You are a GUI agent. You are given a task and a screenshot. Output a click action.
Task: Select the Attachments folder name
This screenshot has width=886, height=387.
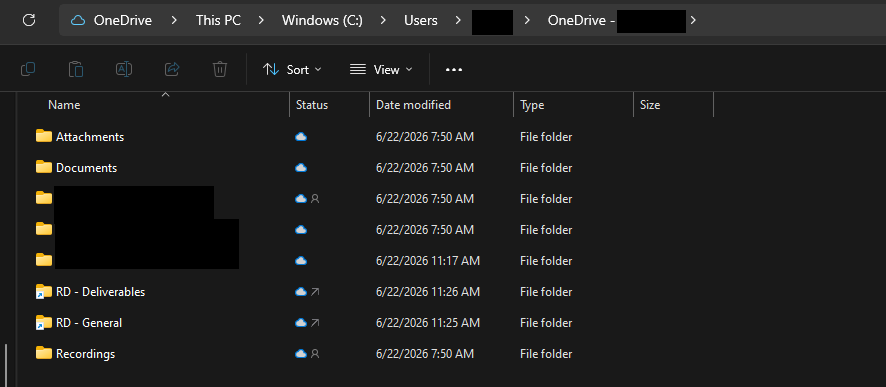point(90,137)
